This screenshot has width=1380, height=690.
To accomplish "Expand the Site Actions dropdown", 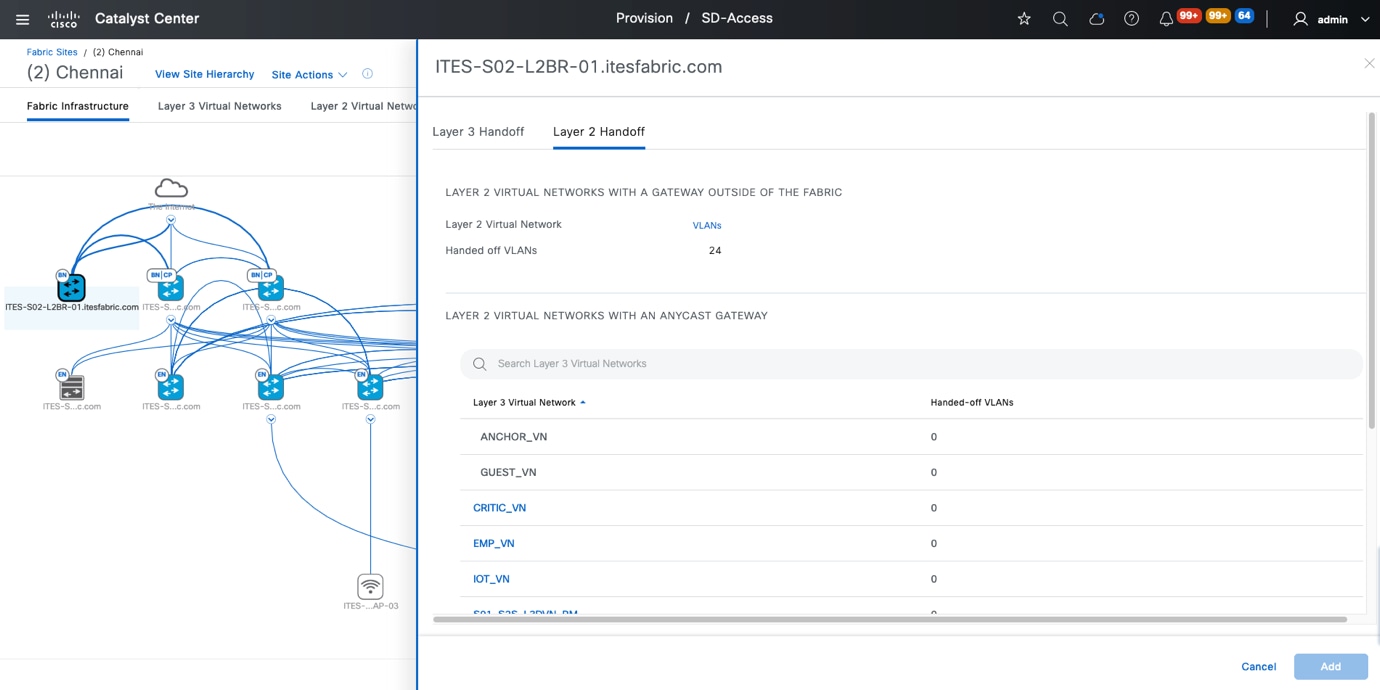I will tap(309, 75).
